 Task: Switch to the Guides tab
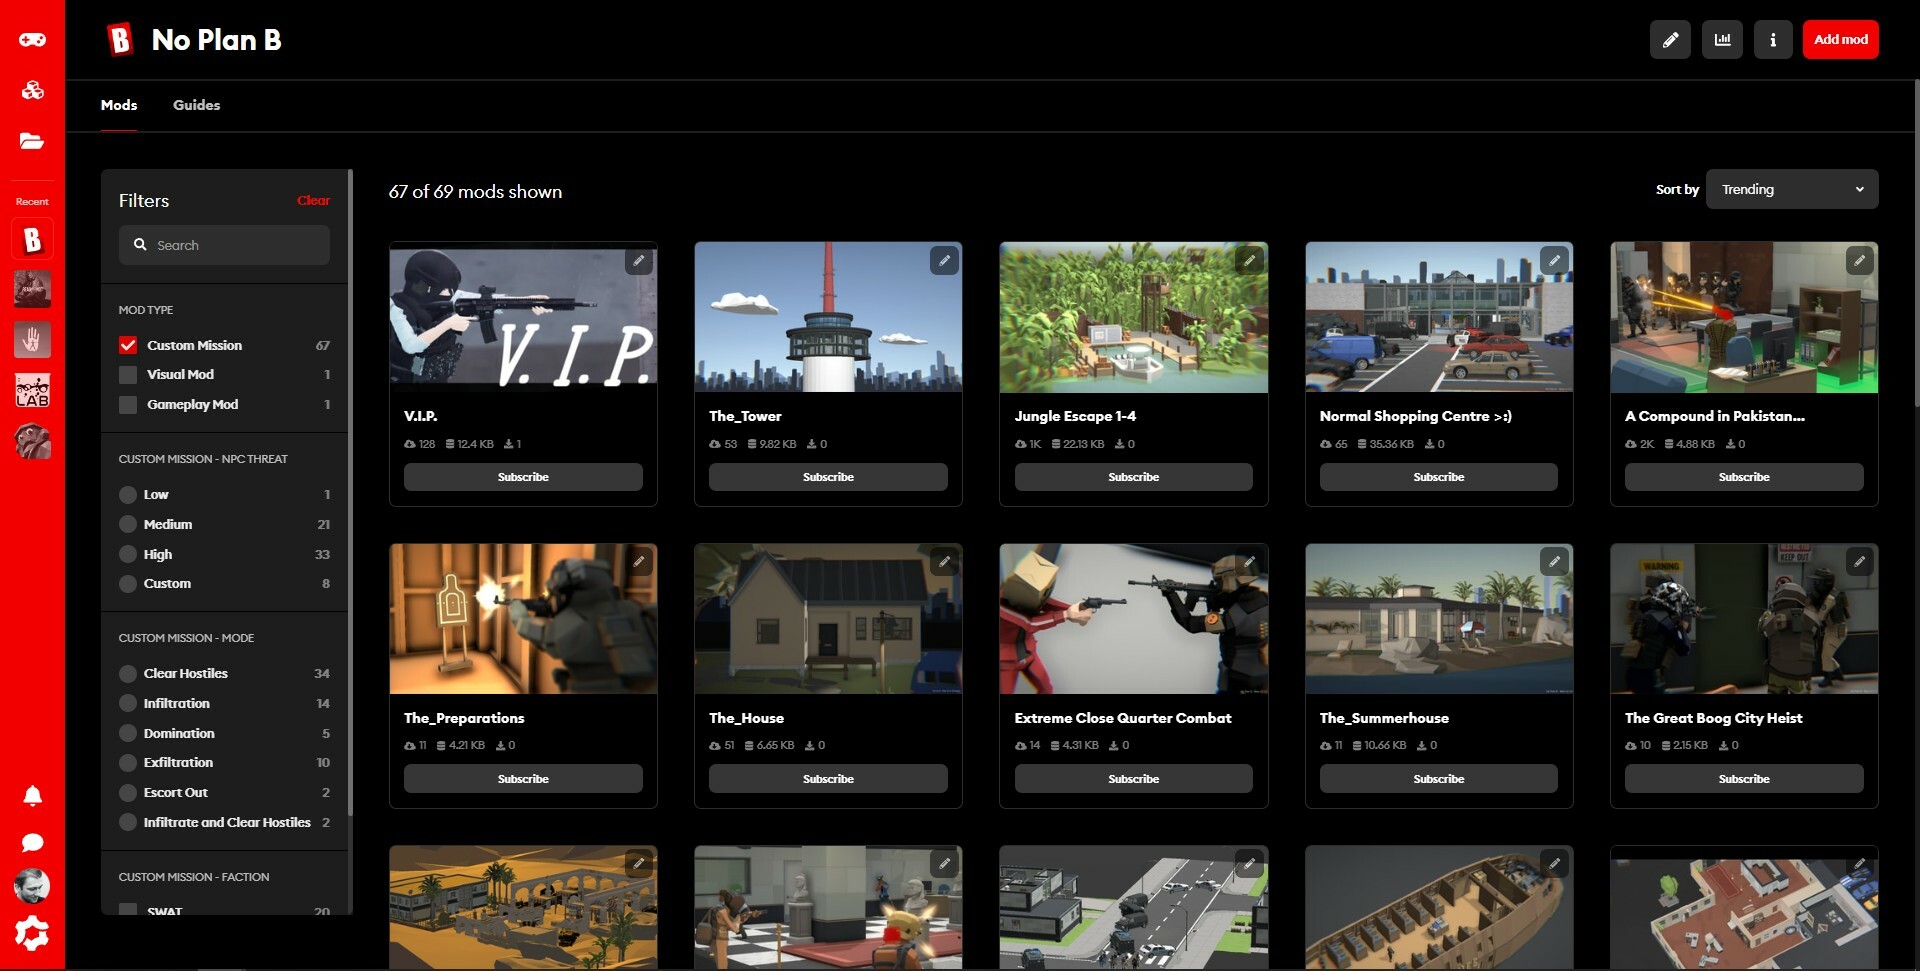[196, 105]
